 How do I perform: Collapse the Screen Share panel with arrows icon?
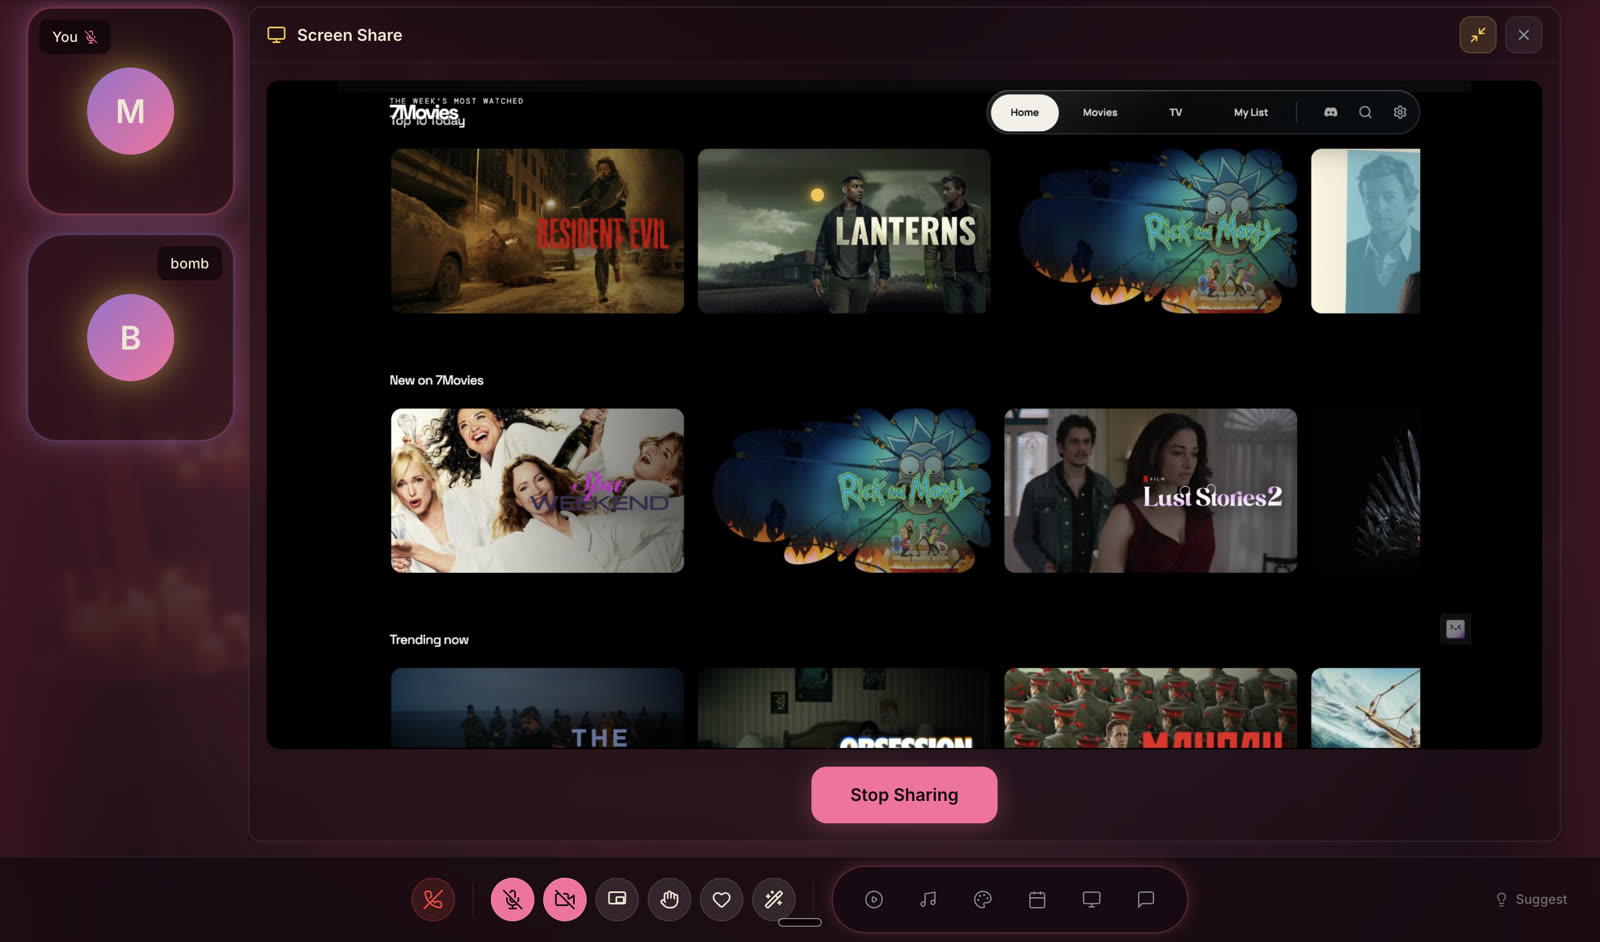coord(1478,35)
